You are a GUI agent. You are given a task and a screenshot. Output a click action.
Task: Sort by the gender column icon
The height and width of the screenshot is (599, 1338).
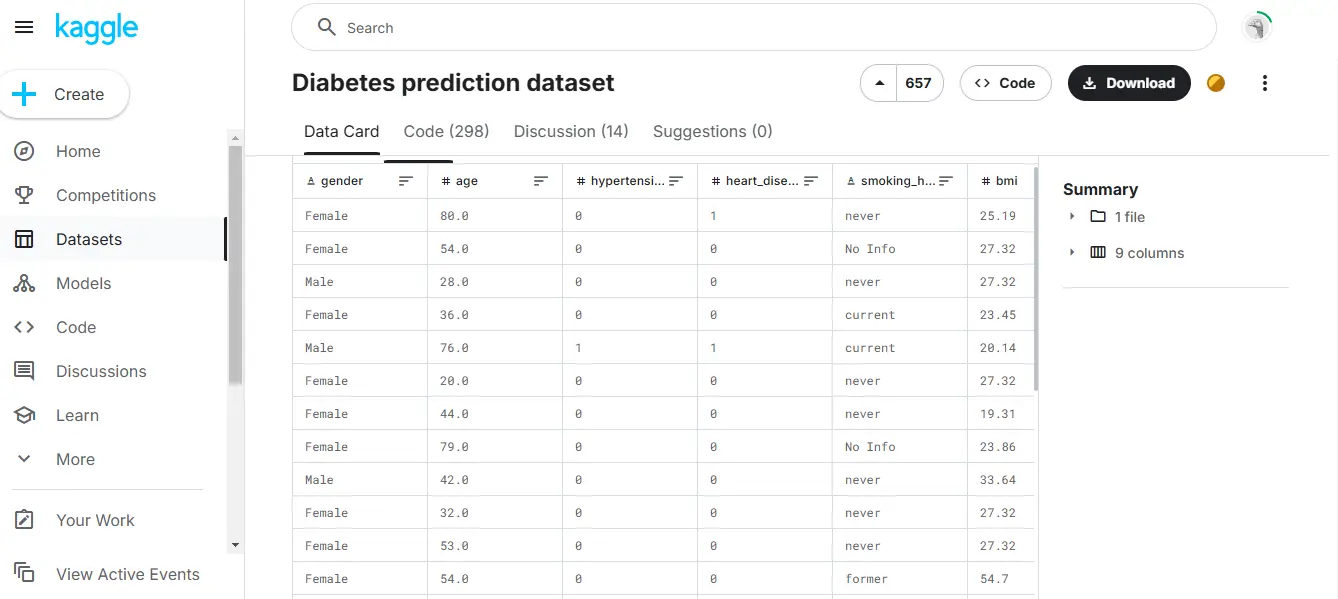coord(406,181)
